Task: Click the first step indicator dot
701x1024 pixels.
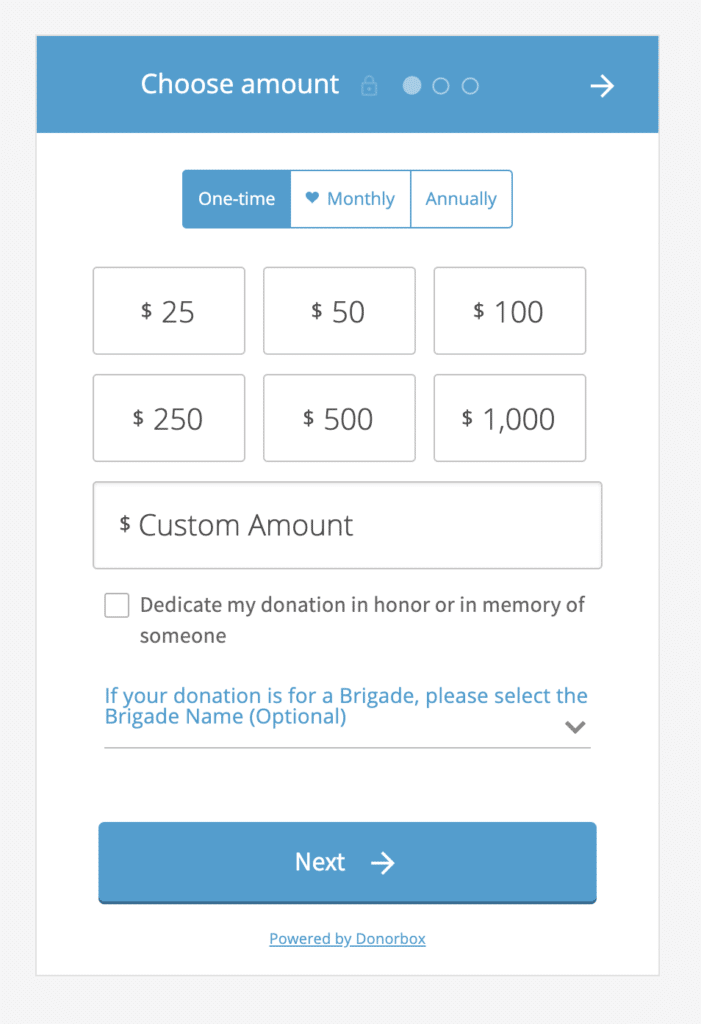Action: click(412, 86)
